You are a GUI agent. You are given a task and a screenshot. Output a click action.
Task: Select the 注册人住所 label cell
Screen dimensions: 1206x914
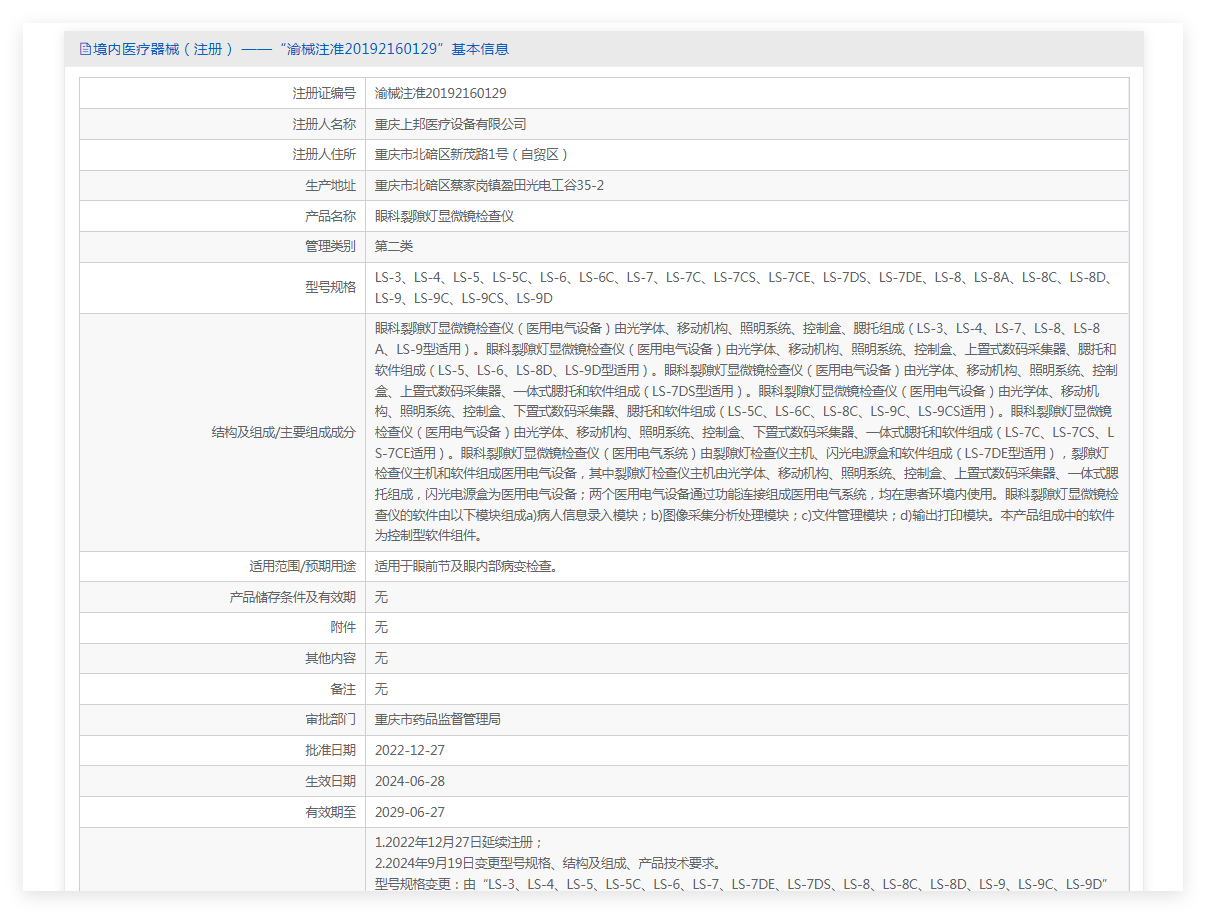223,155
